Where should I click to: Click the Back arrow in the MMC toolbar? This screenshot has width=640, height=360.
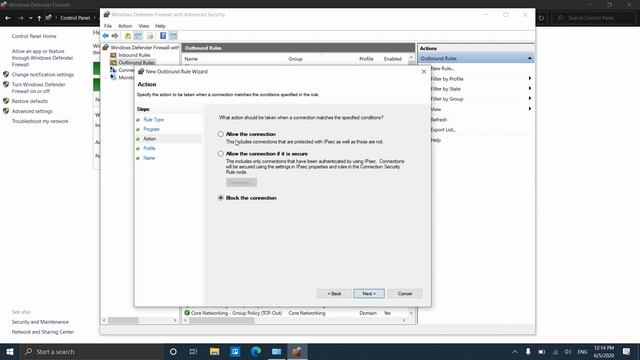tap(106, 36)
